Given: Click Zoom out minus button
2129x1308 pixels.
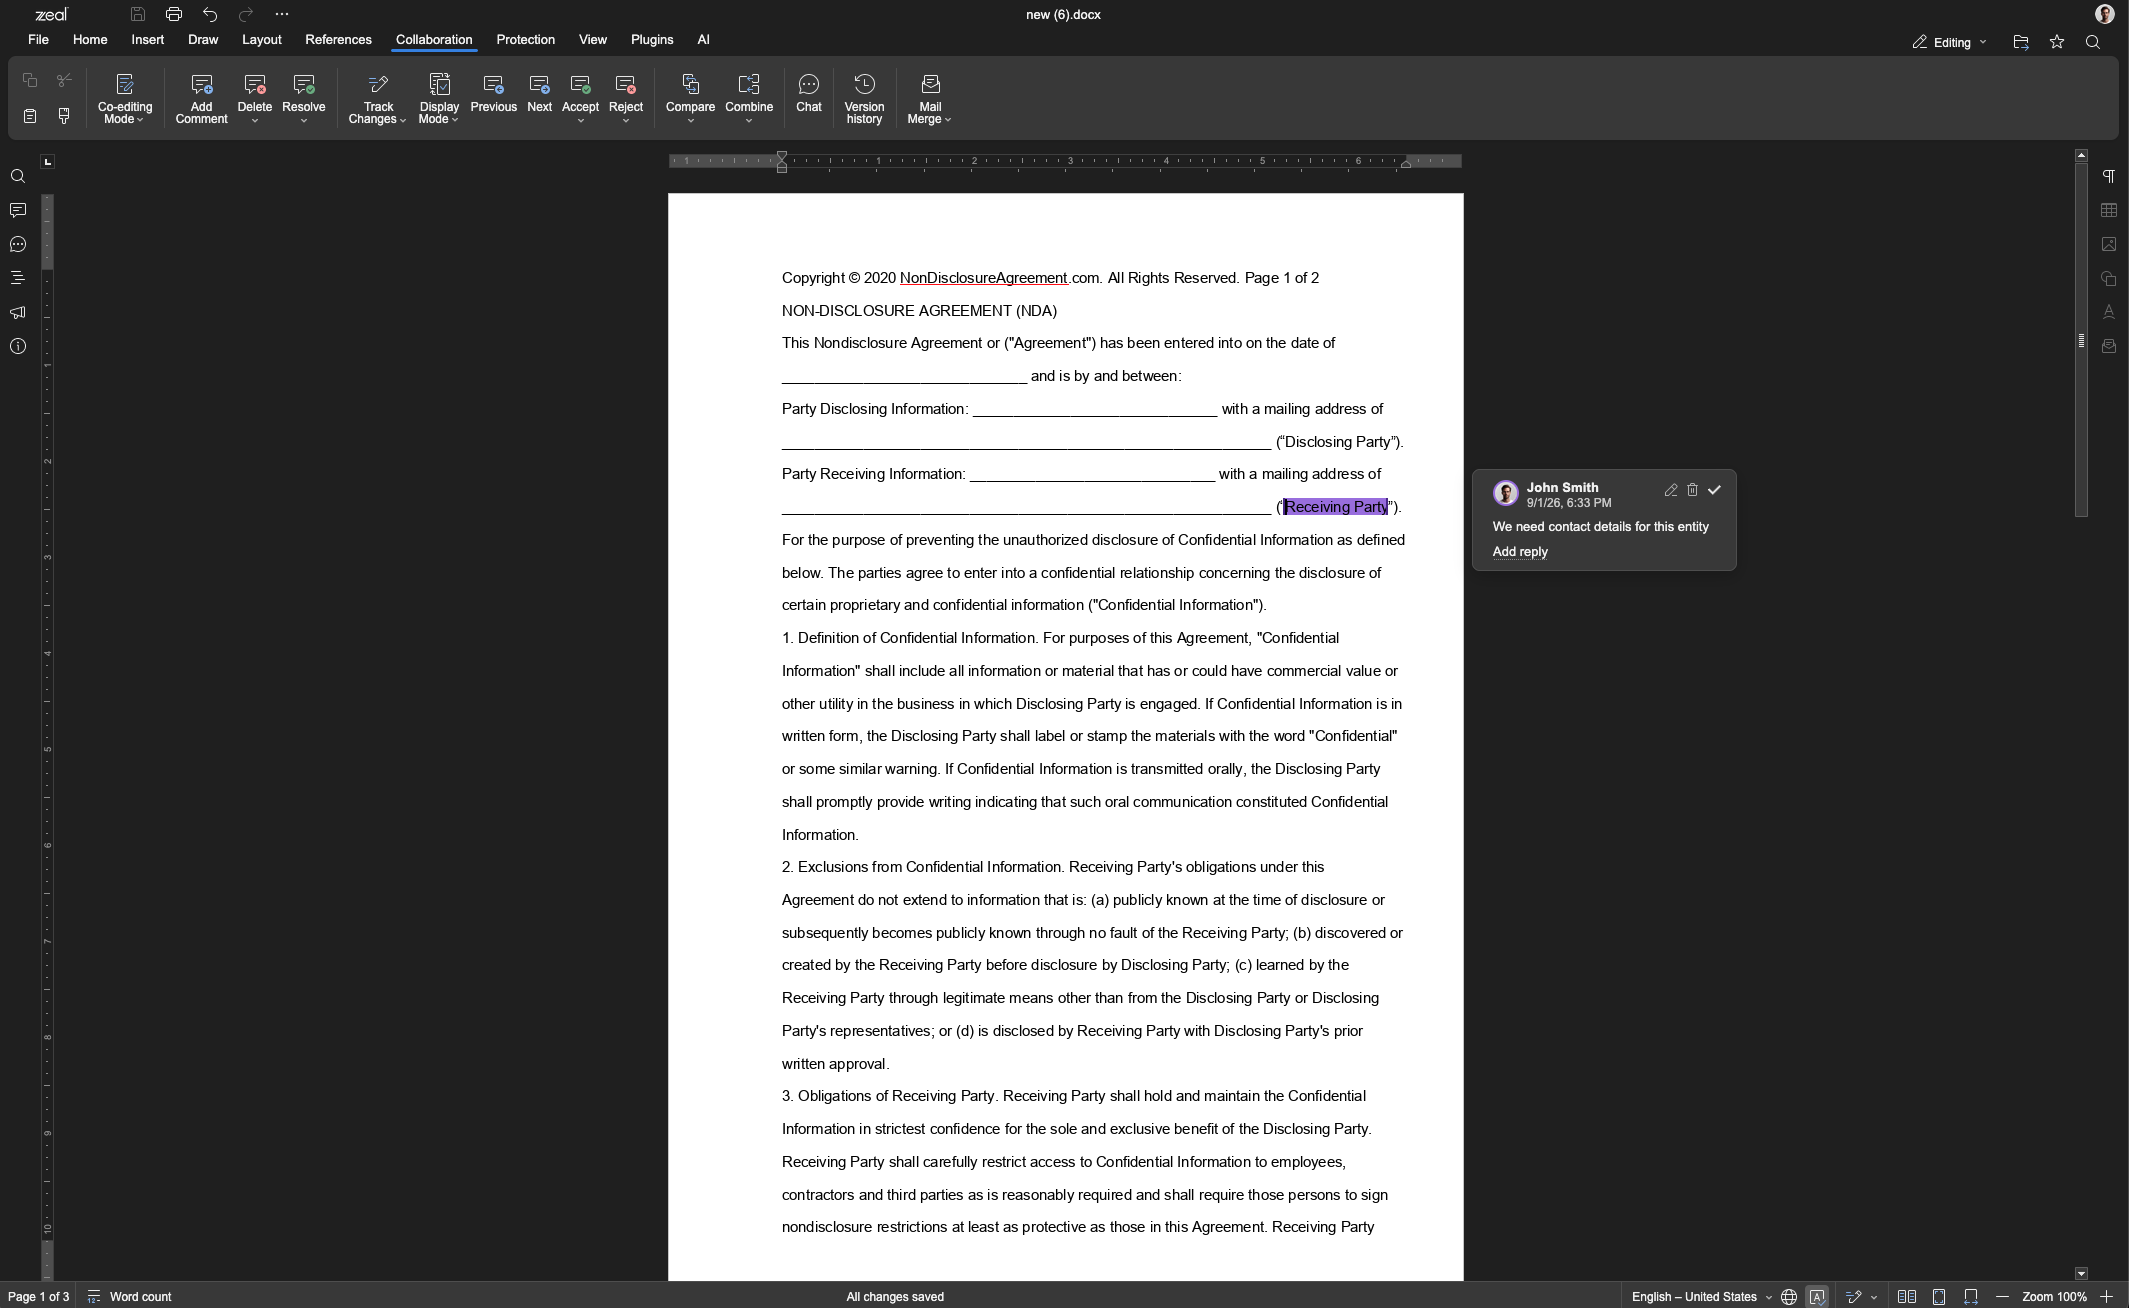Looking at the screenshot, I should [2002, 1297].
